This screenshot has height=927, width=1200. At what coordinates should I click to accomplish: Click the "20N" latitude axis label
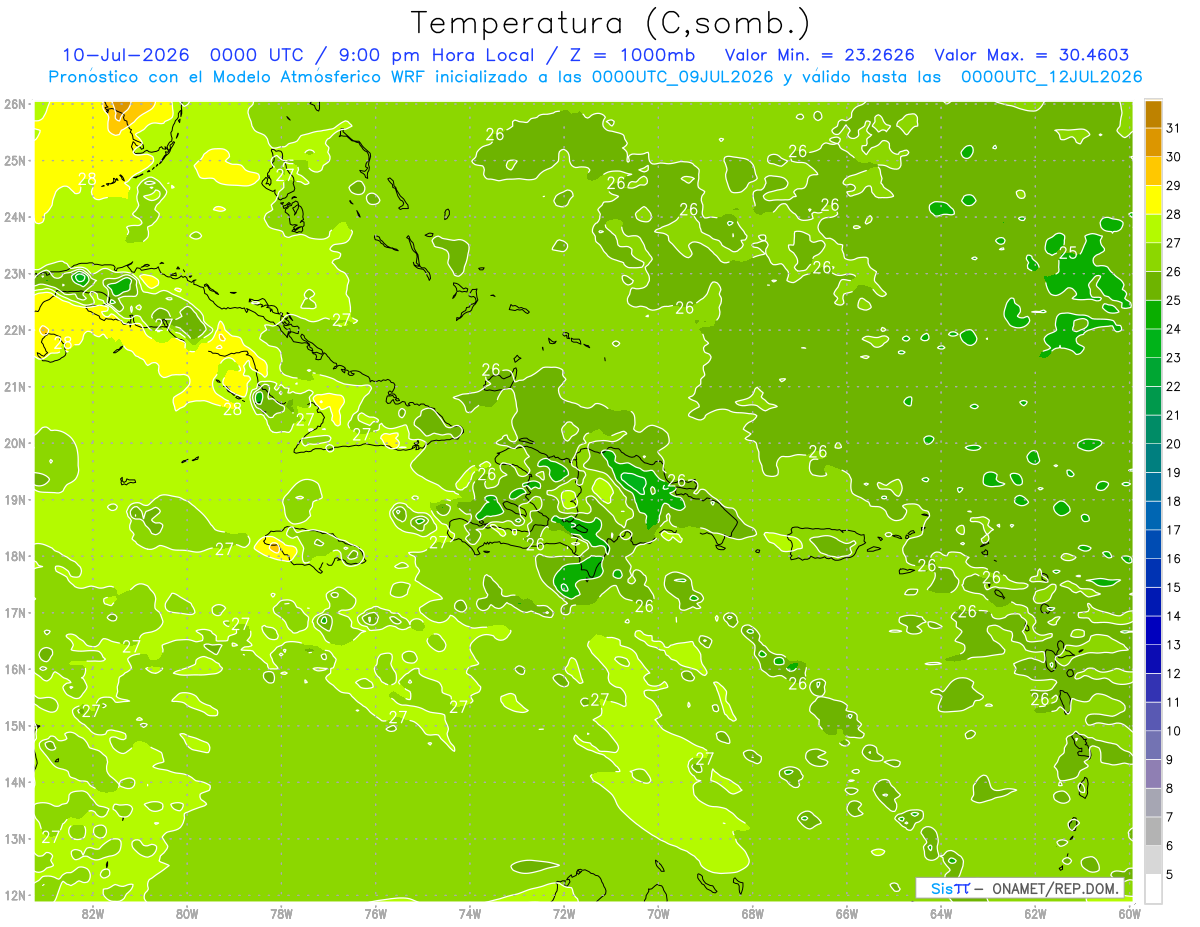(x=14, y=443)
